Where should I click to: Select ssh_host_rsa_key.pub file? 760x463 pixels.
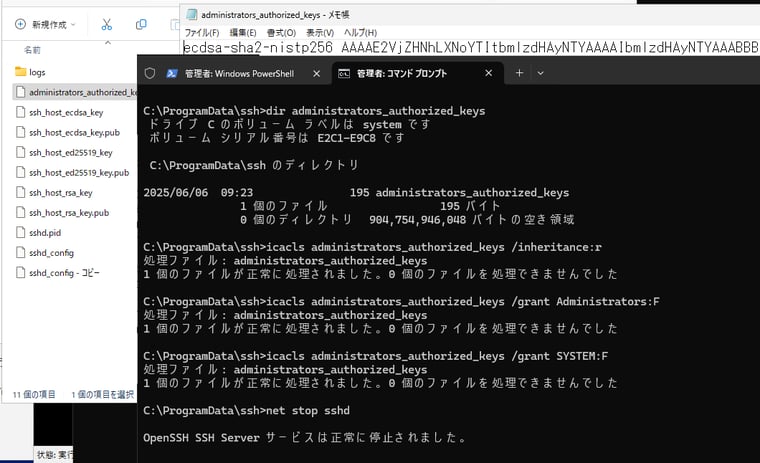coord(68,212)
